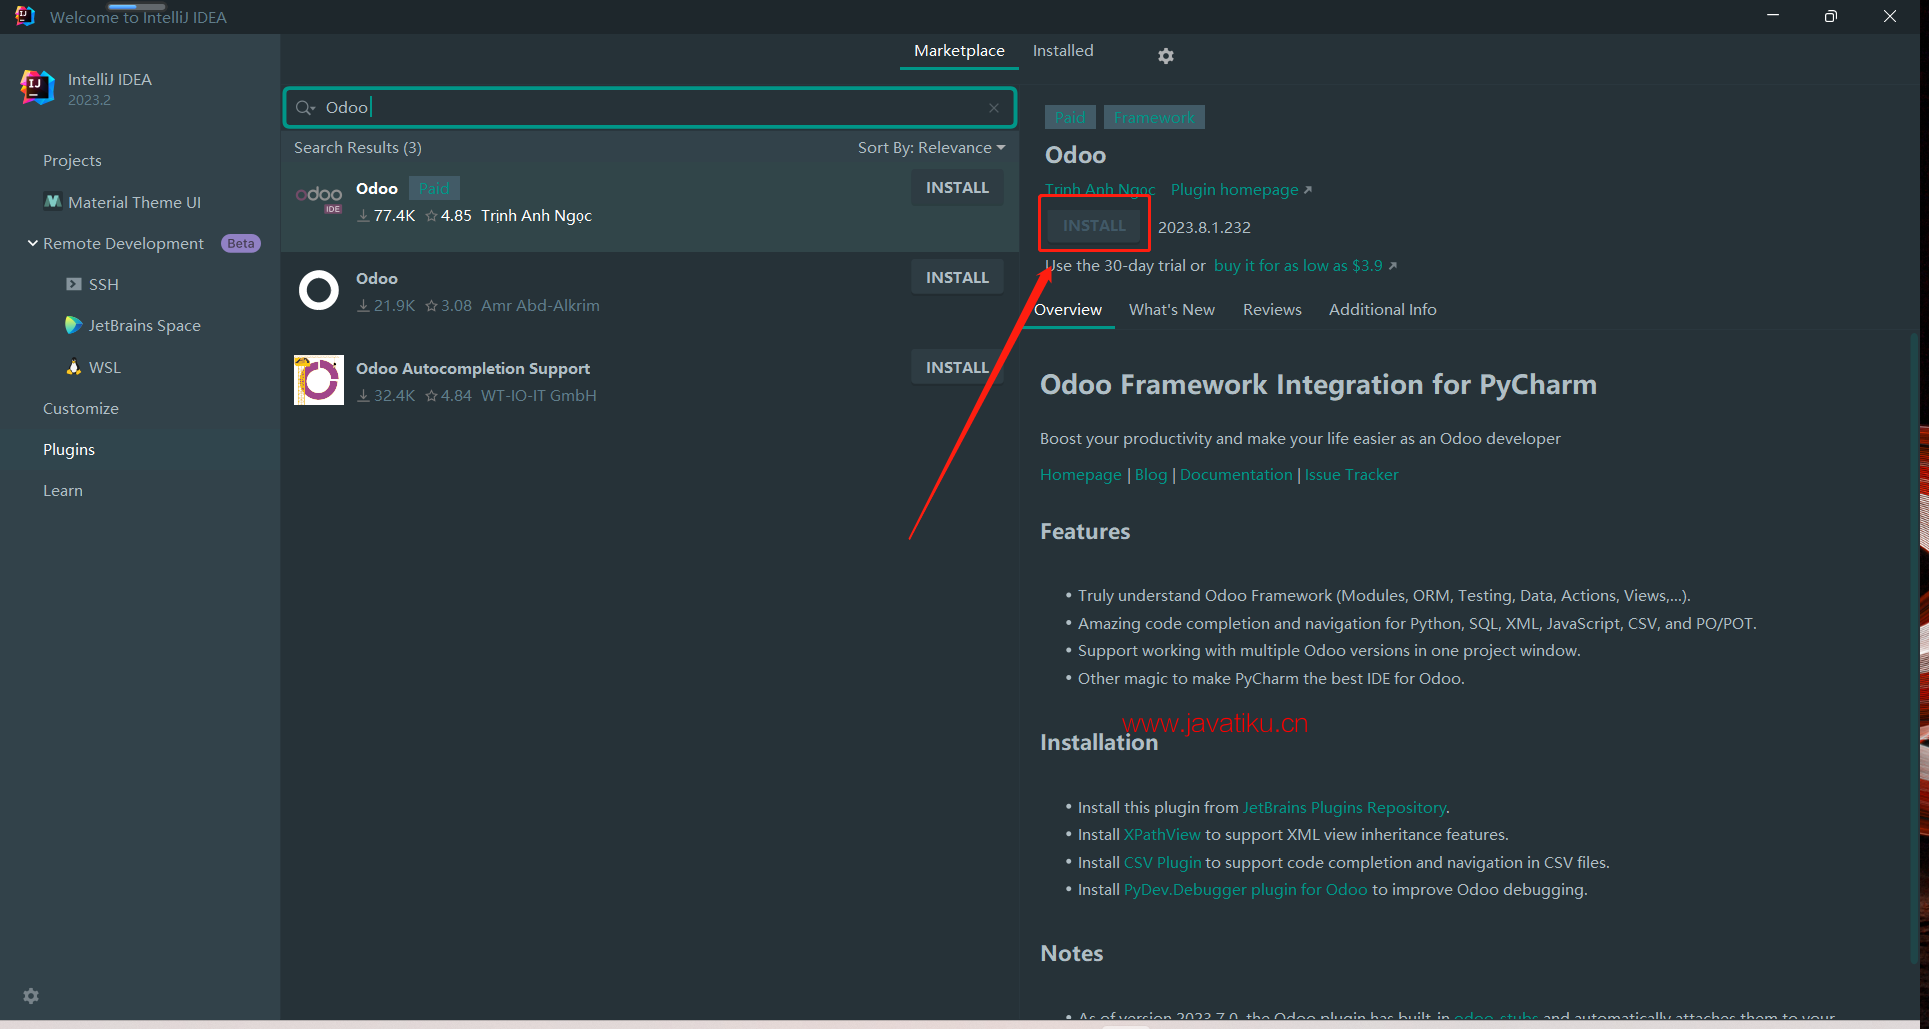
Task: Open plugin settings gear beside Installed tab
Action: pos(1165,56)
